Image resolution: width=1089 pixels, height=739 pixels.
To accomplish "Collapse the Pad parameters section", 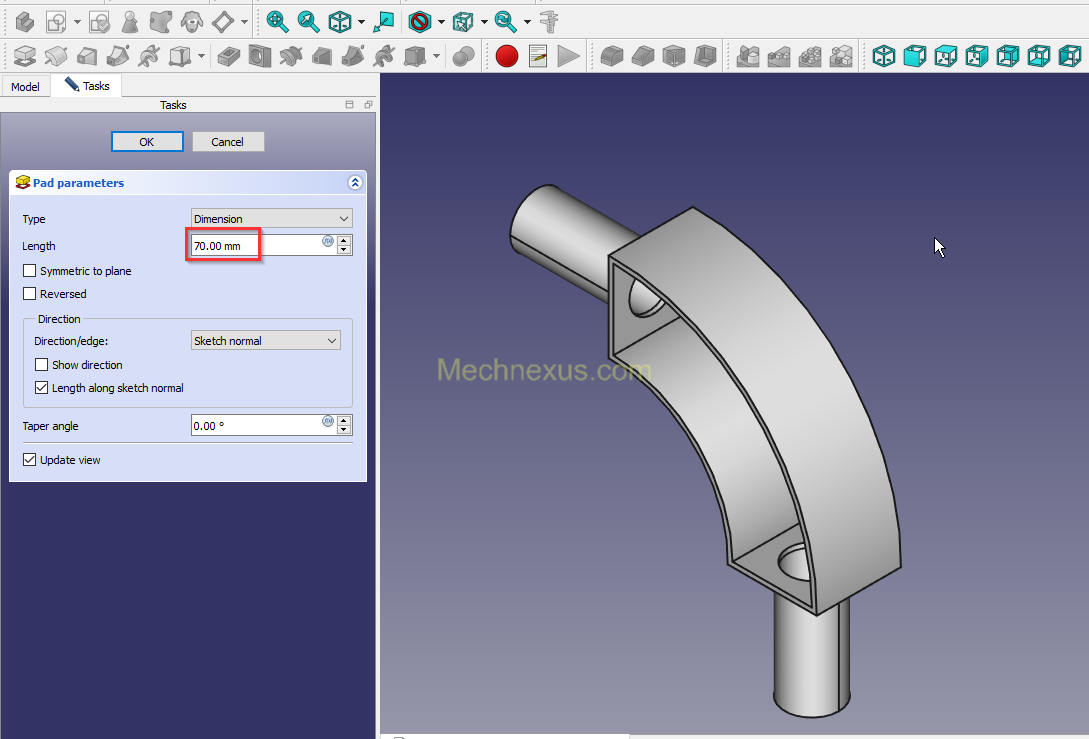I will pyautogui.click(x=354, y=183).
